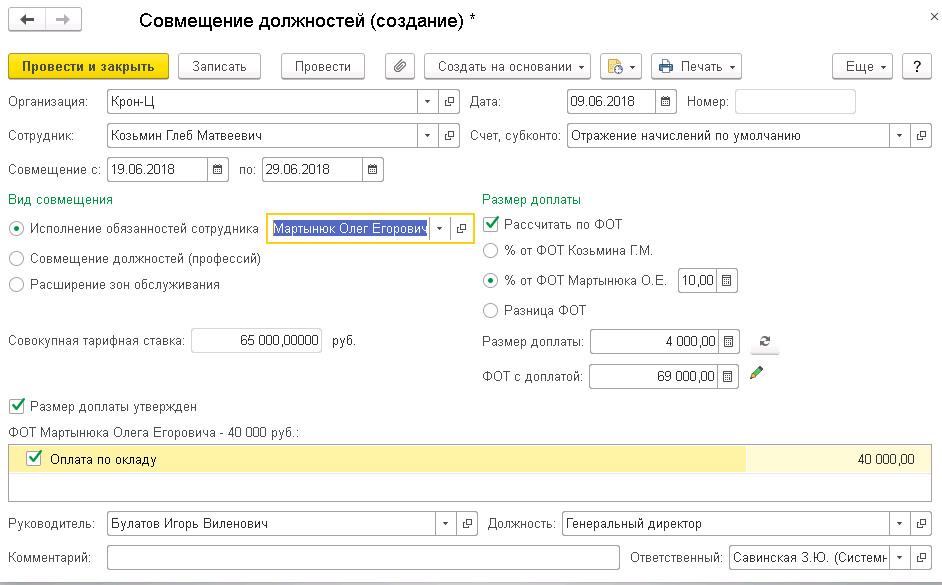Open the Печать menu
Image resolution: width=942 pixels, height=585 pixels.
[x=696, y=67]
